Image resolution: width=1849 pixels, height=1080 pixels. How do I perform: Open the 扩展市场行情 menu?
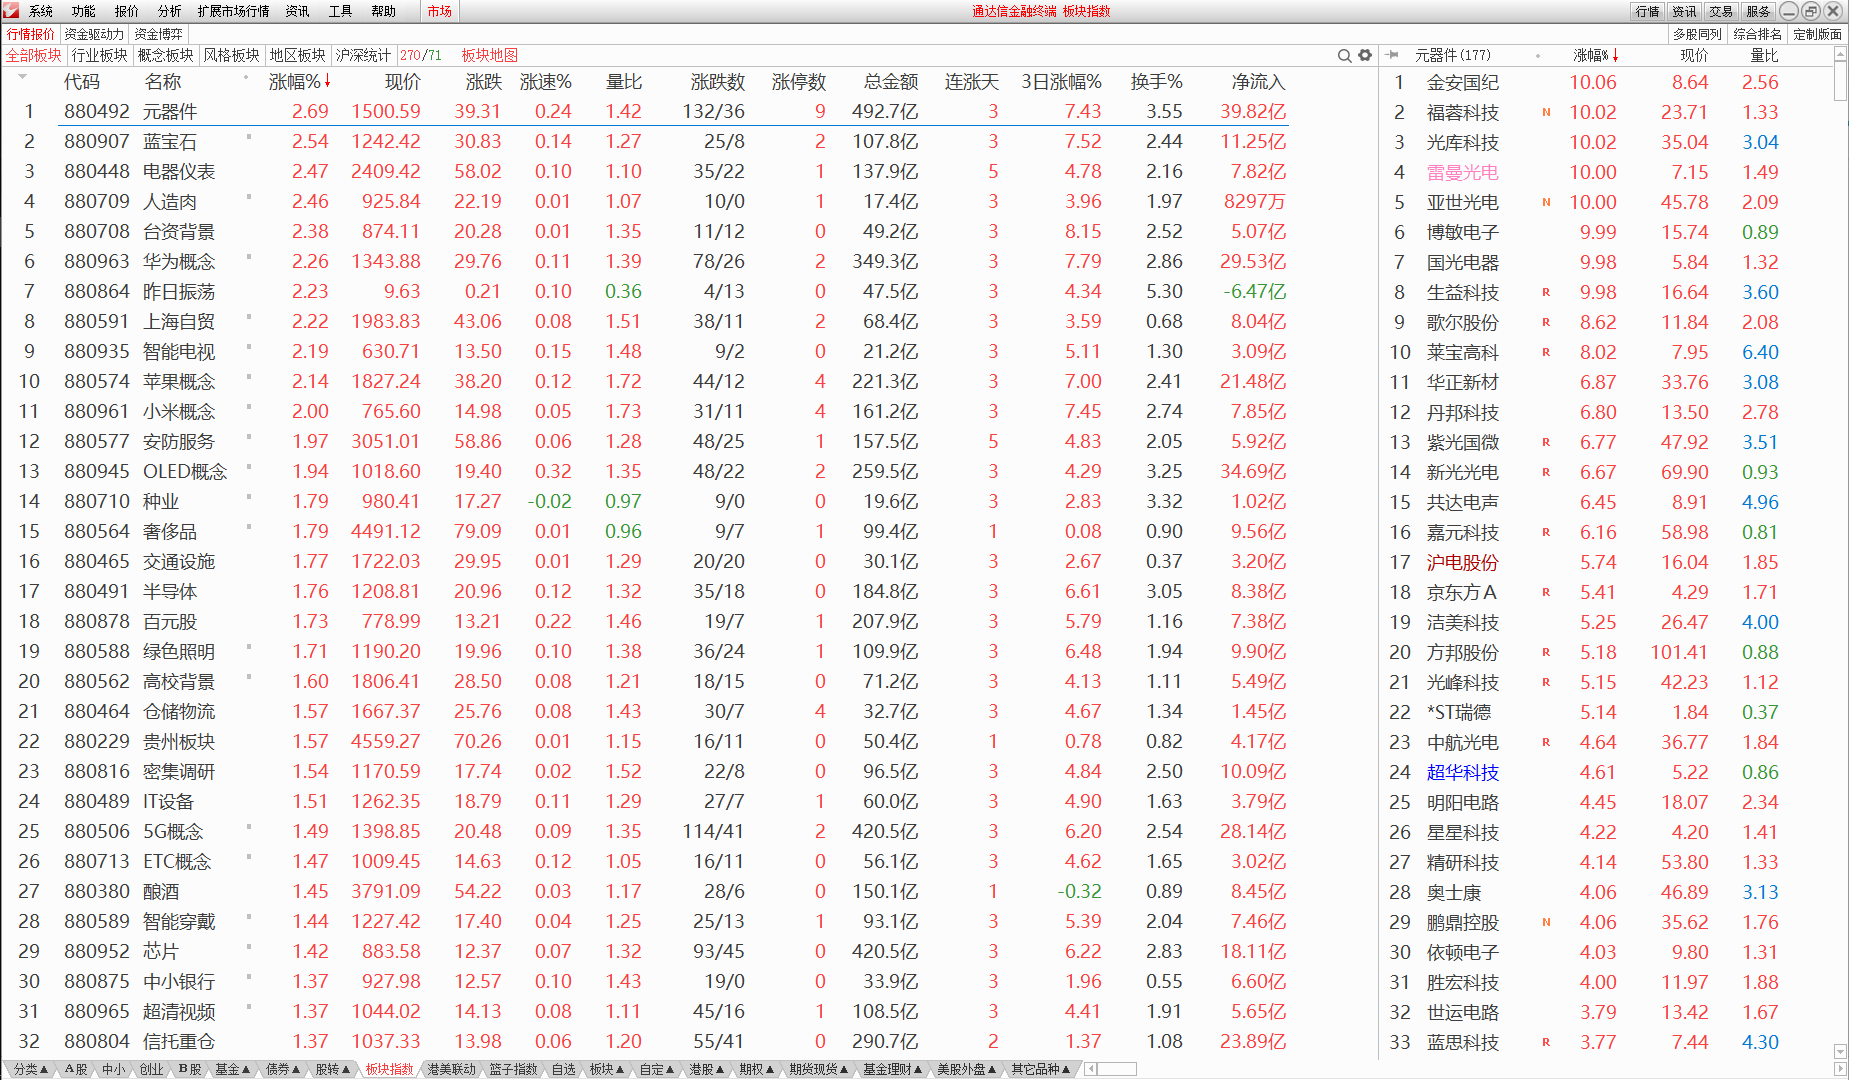pos(234,11)
